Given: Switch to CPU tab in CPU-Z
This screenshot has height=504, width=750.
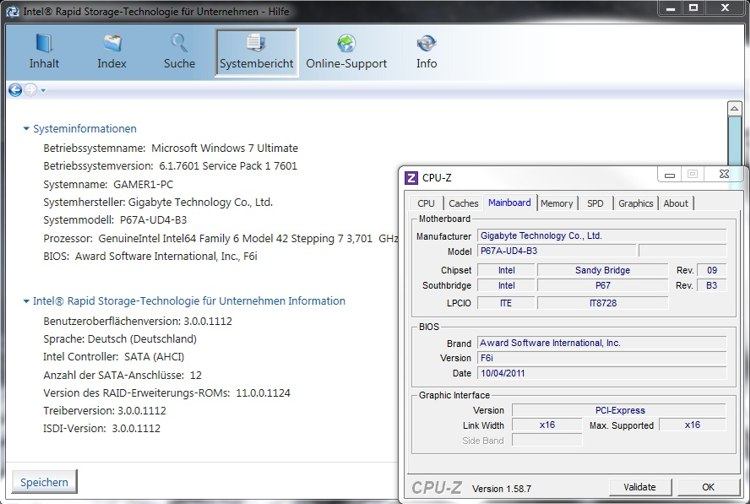Looking at the screenshot, I should point(426,203).
